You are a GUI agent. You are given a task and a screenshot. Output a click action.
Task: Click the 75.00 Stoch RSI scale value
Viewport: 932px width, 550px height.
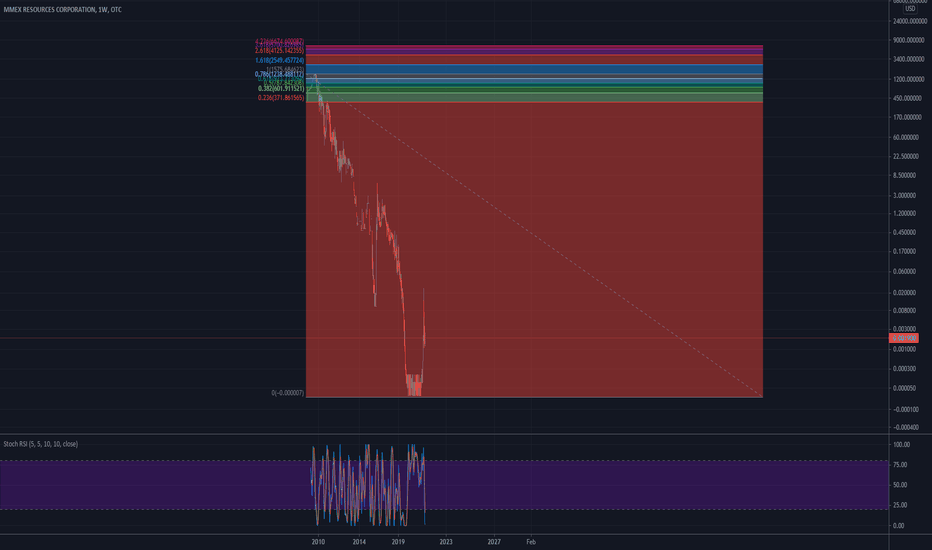[x=900, y=465]
